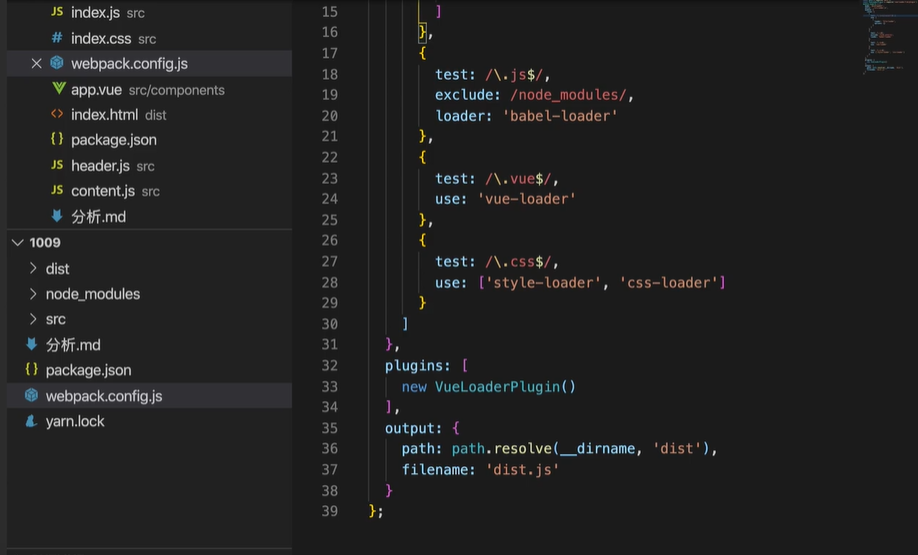The image size is (918, 555).
Task: Close the webpack.config.js open editor
Action: click(x=36, y=63)
